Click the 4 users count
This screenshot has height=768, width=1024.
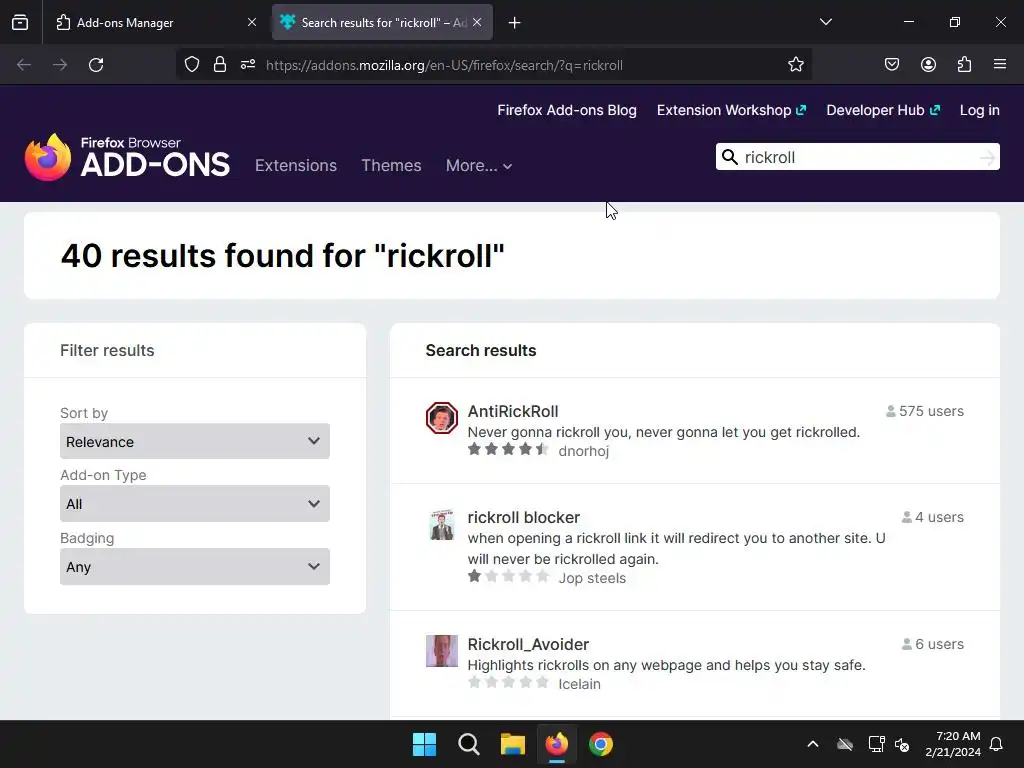coord(933,517)
